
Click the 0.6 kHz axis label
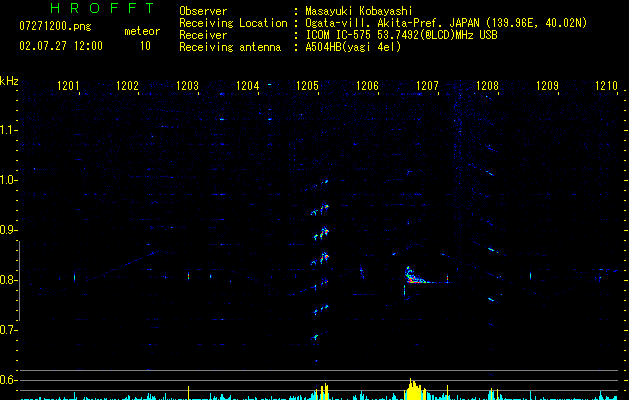tap(8, 380)
